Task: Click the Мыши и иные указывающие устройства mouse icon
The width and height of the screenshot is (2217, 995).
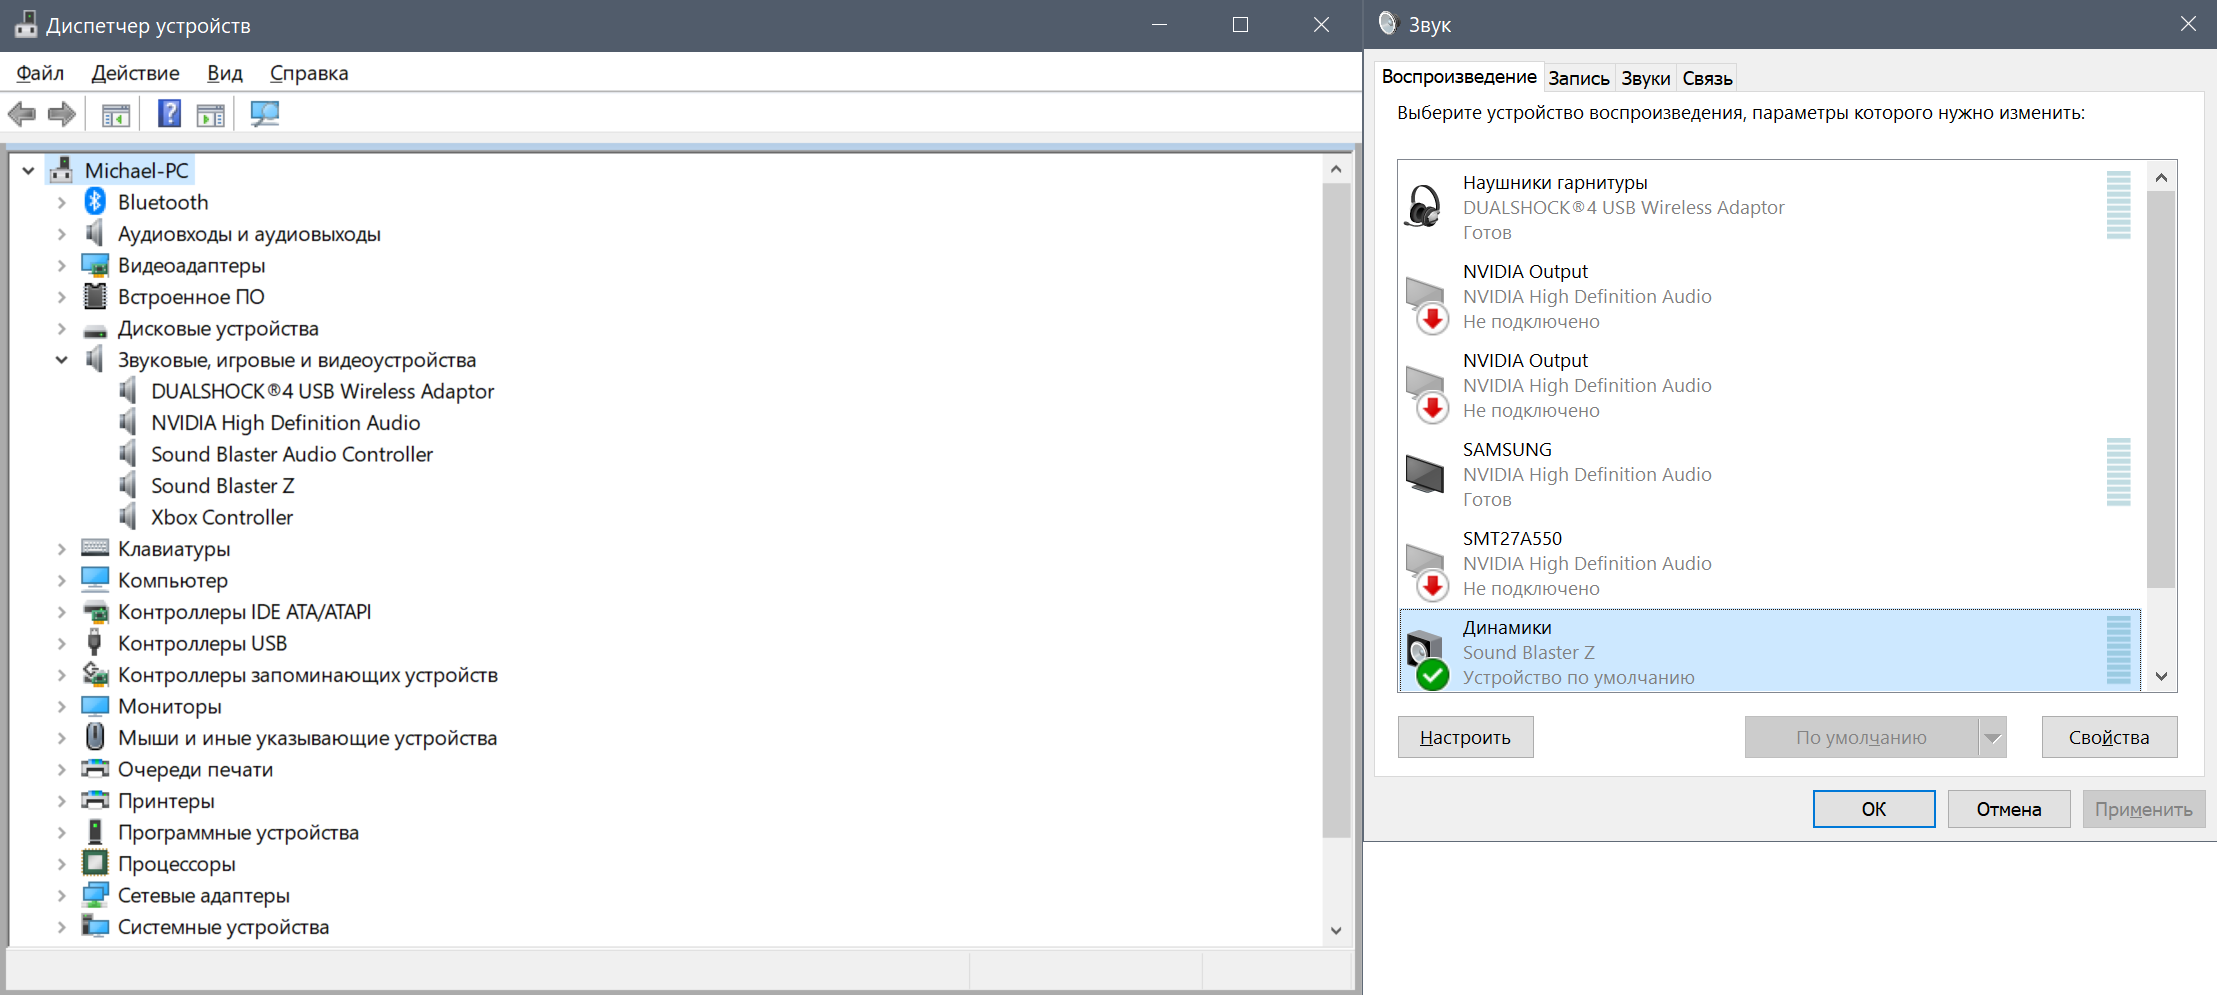Action: click(95, 737)
